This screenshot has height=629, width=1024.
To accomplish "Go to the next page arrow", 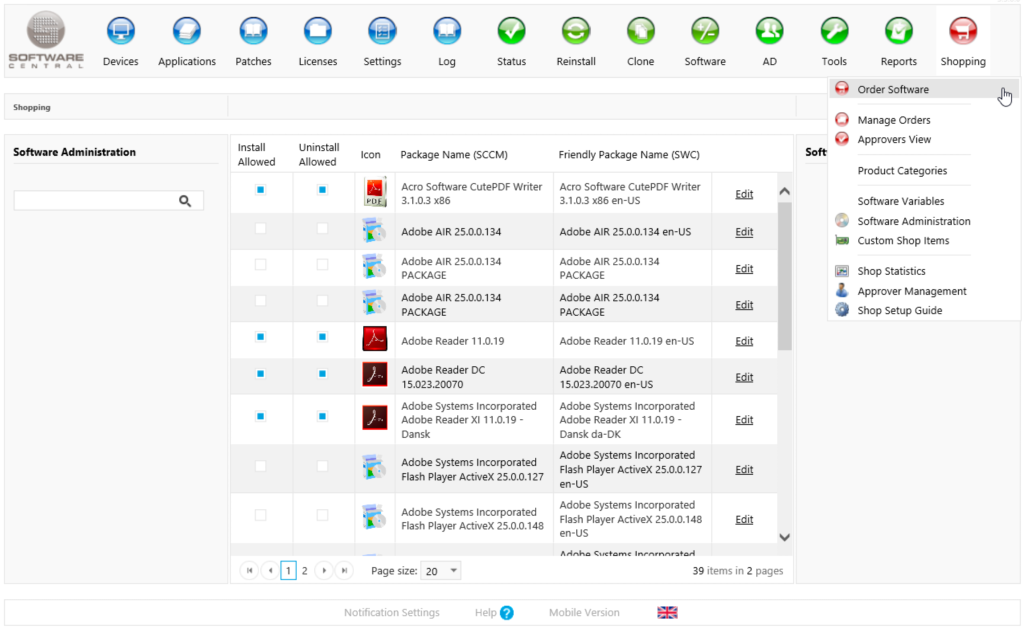I will 324,571.
